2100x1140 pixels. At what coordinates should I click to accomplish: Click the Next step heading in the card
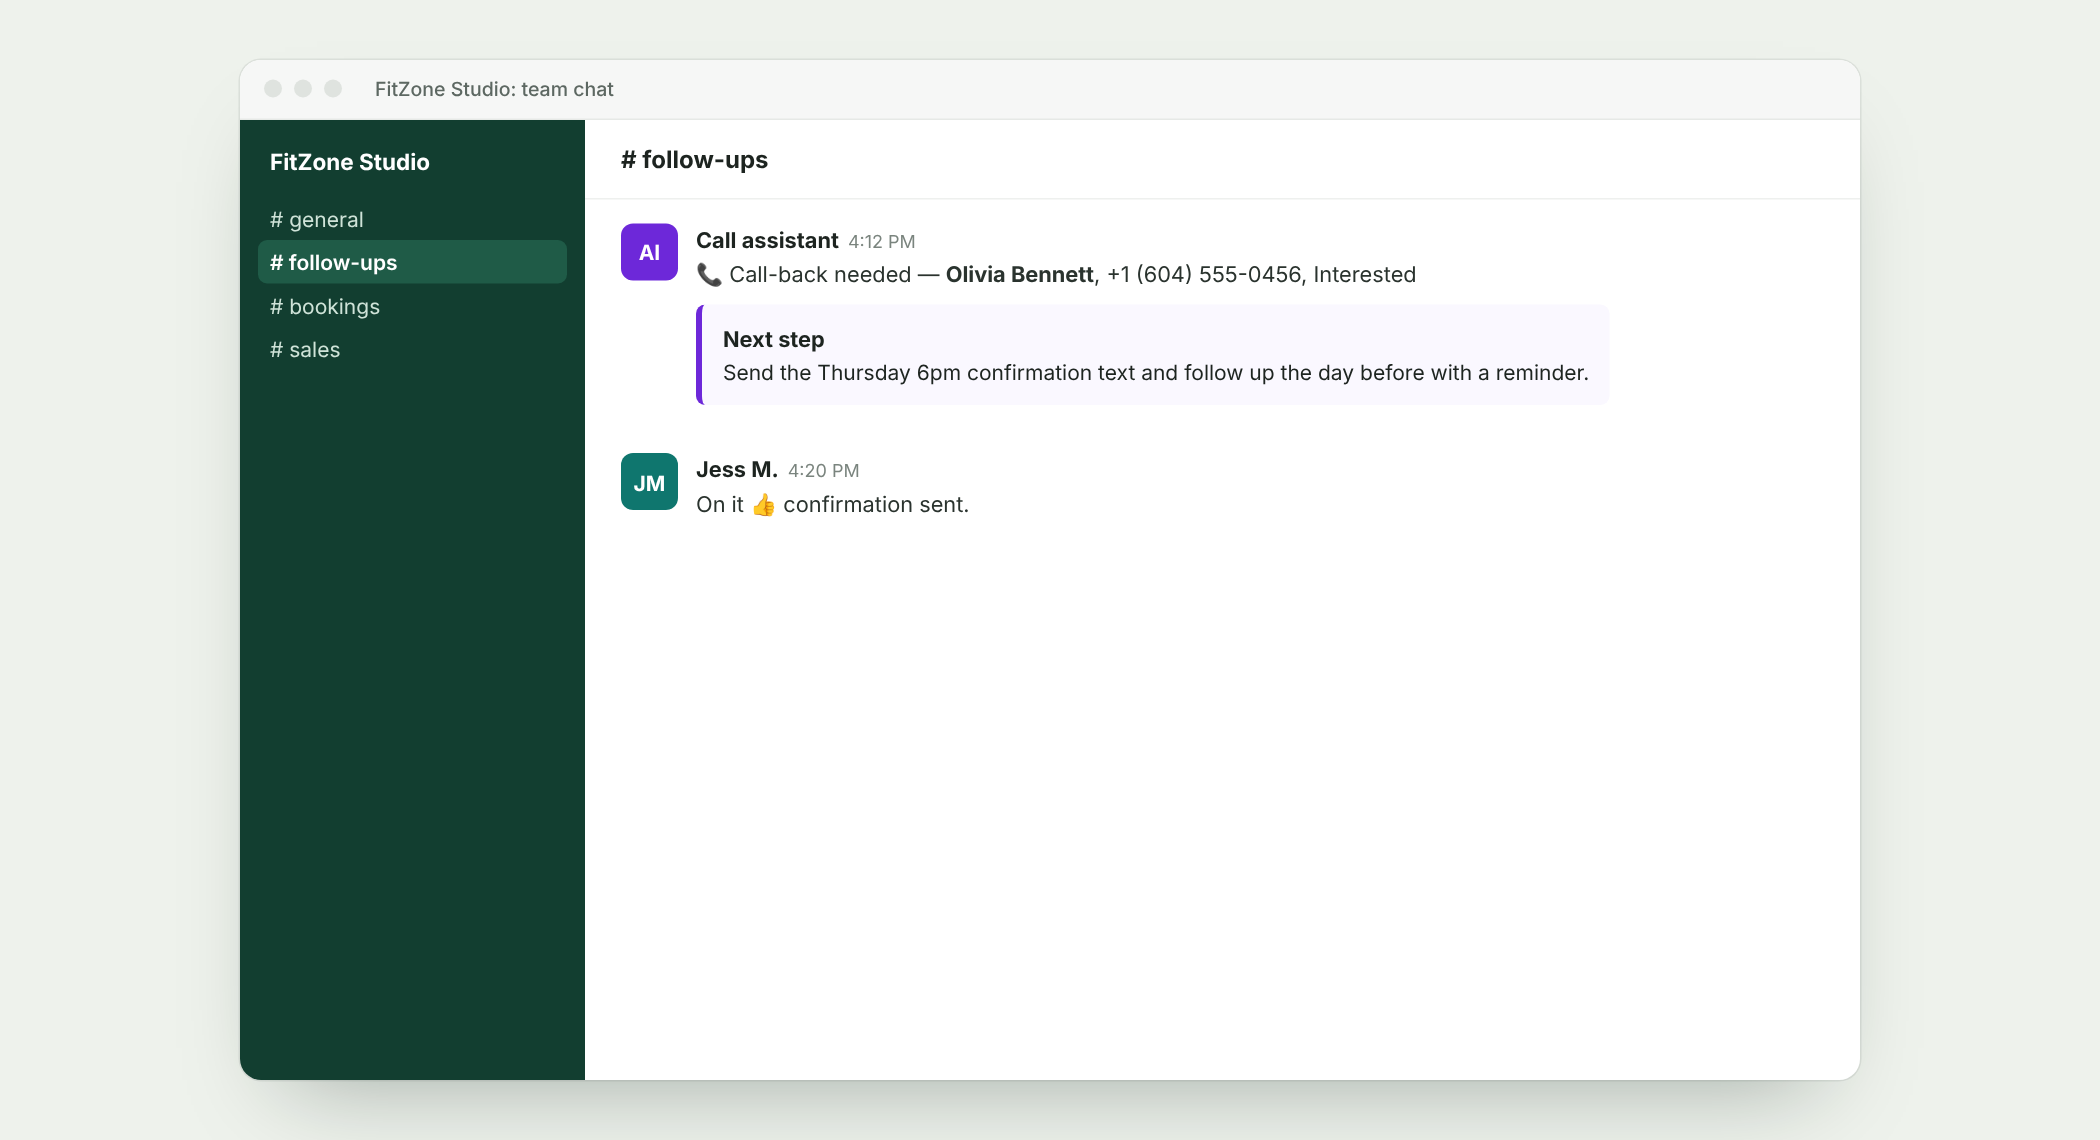tap(773, 340)
